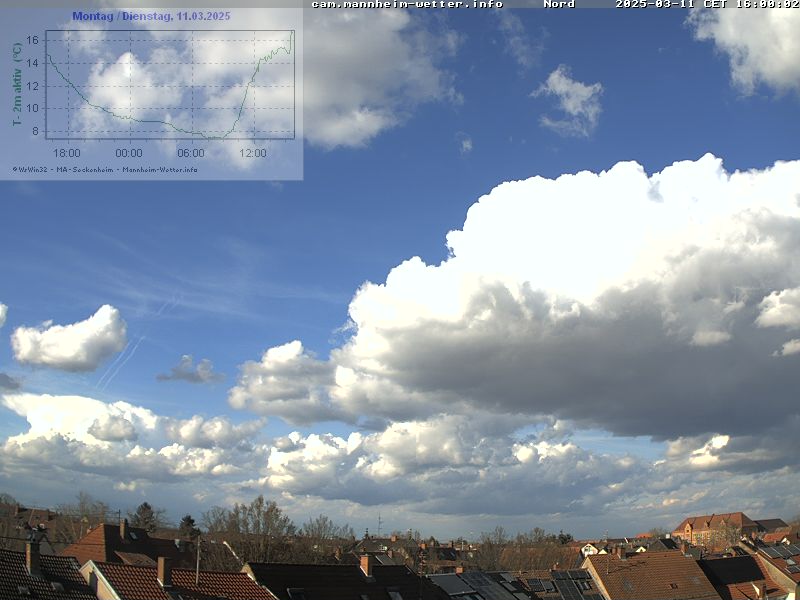Click the Nord direction label
This screenshot has height=600, width=800.
[x=559, y=4]
